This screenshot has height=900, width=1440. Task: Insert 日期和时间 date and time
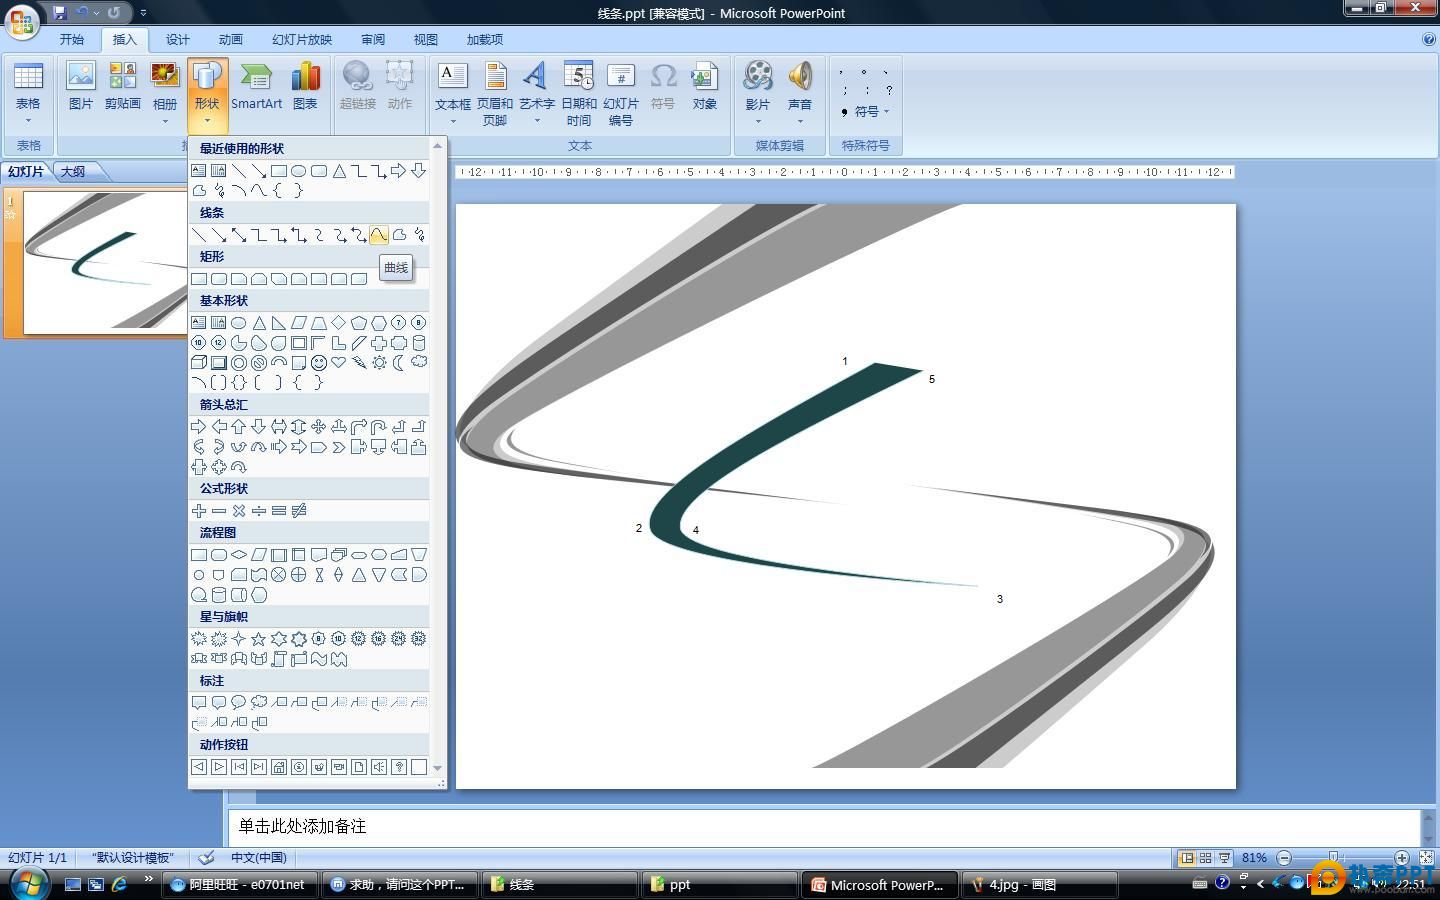(x=579, y=93)
